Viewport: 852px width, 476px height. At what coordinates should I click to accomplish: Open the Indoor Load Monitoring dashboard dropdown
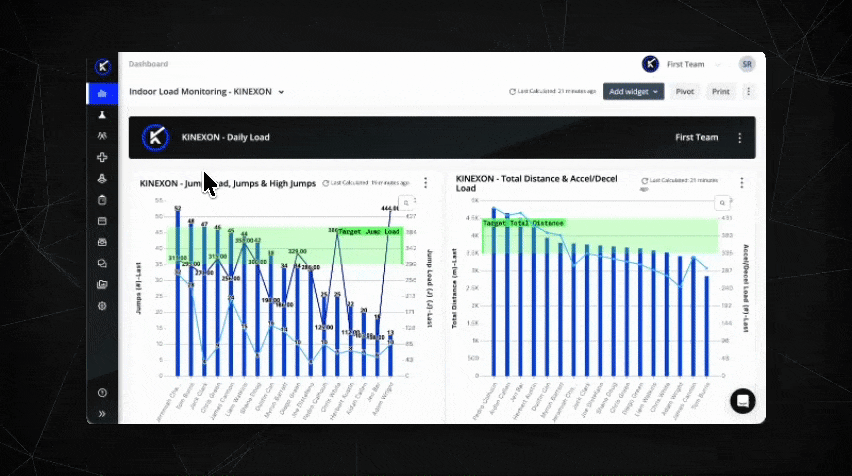pyautogui.click(x=207, y=92)
